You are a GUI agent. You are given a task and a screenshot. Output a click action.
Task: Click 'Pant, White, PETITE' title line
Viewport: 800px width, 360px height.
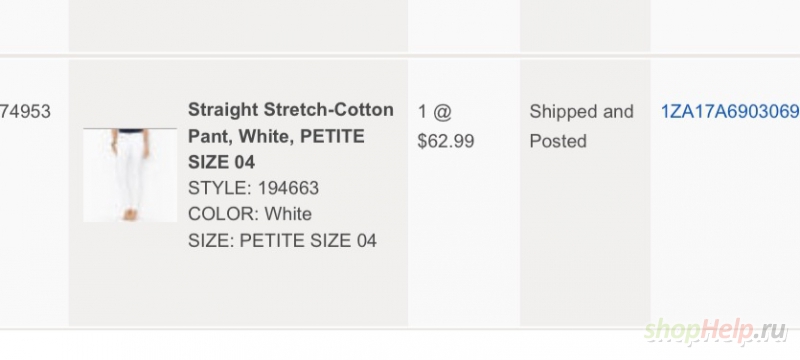point(276,136)
